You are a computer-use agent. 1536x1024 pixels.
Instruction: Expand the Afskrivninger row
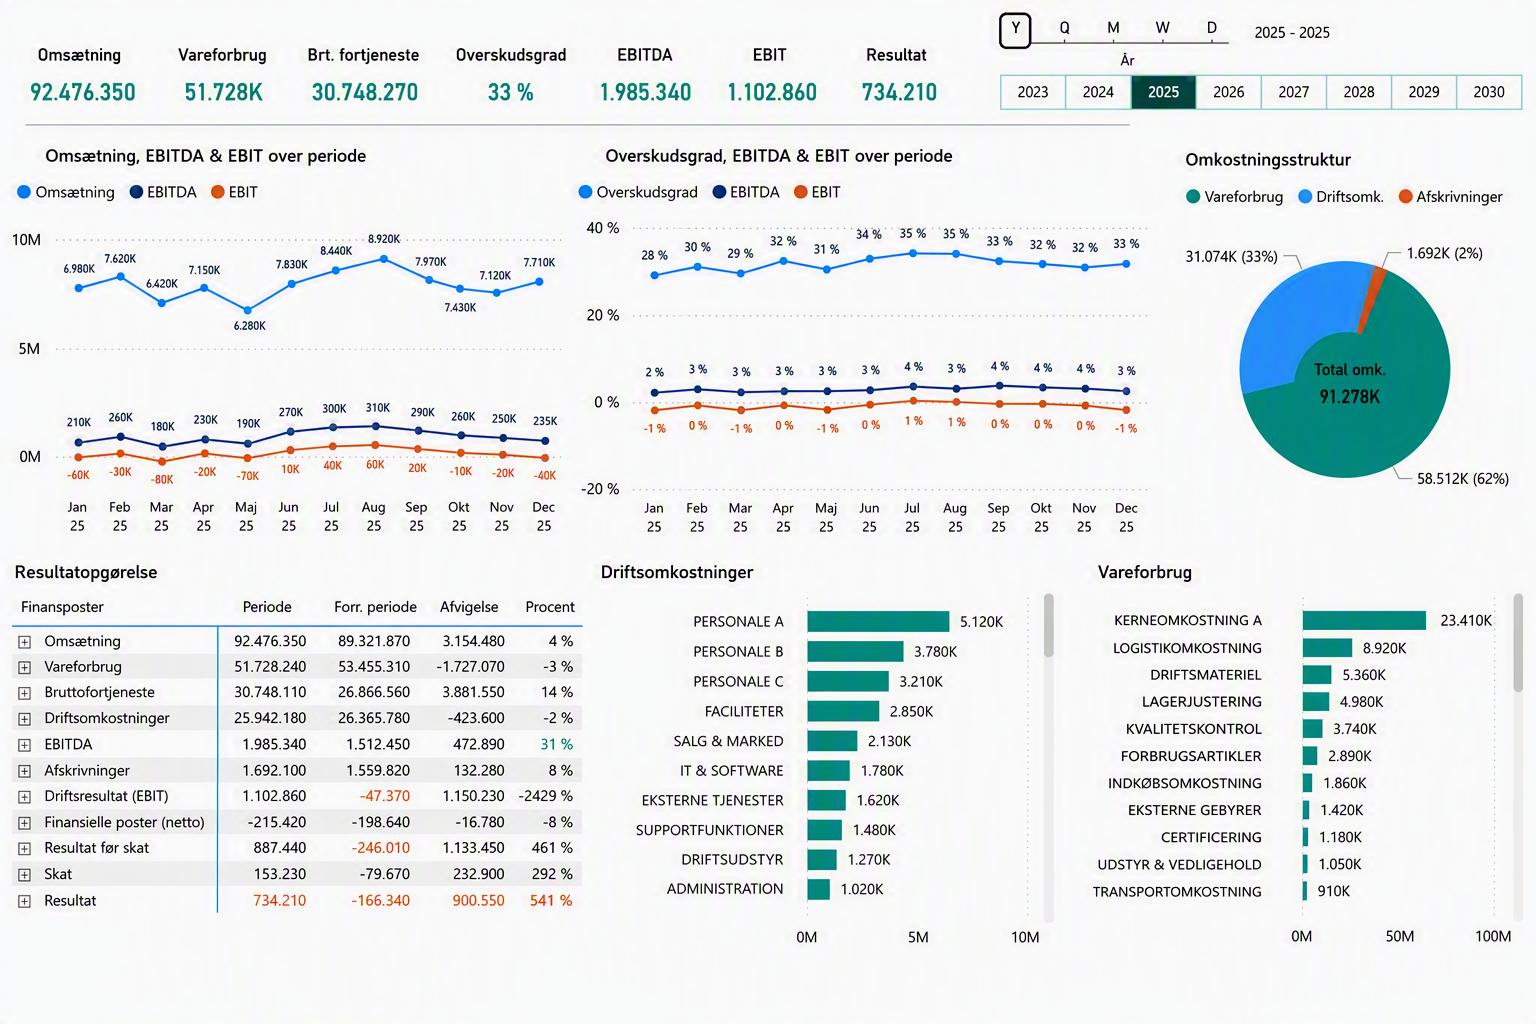tap(24, 771)
